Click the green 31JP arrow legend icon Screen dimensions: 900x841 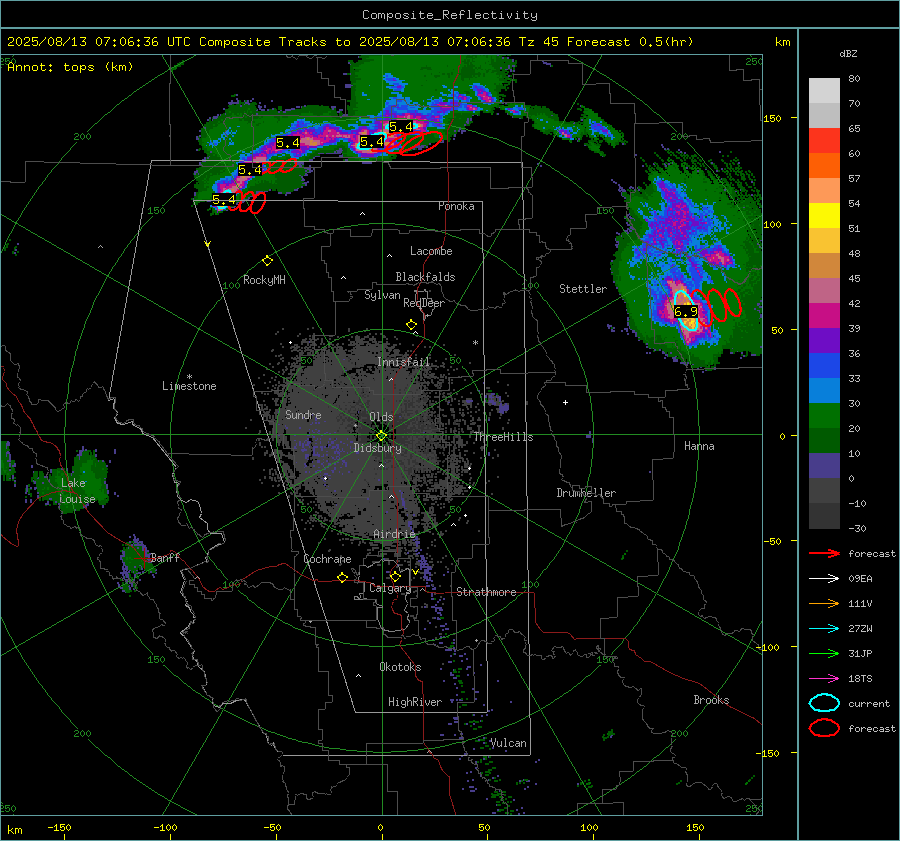pos(824,653)
